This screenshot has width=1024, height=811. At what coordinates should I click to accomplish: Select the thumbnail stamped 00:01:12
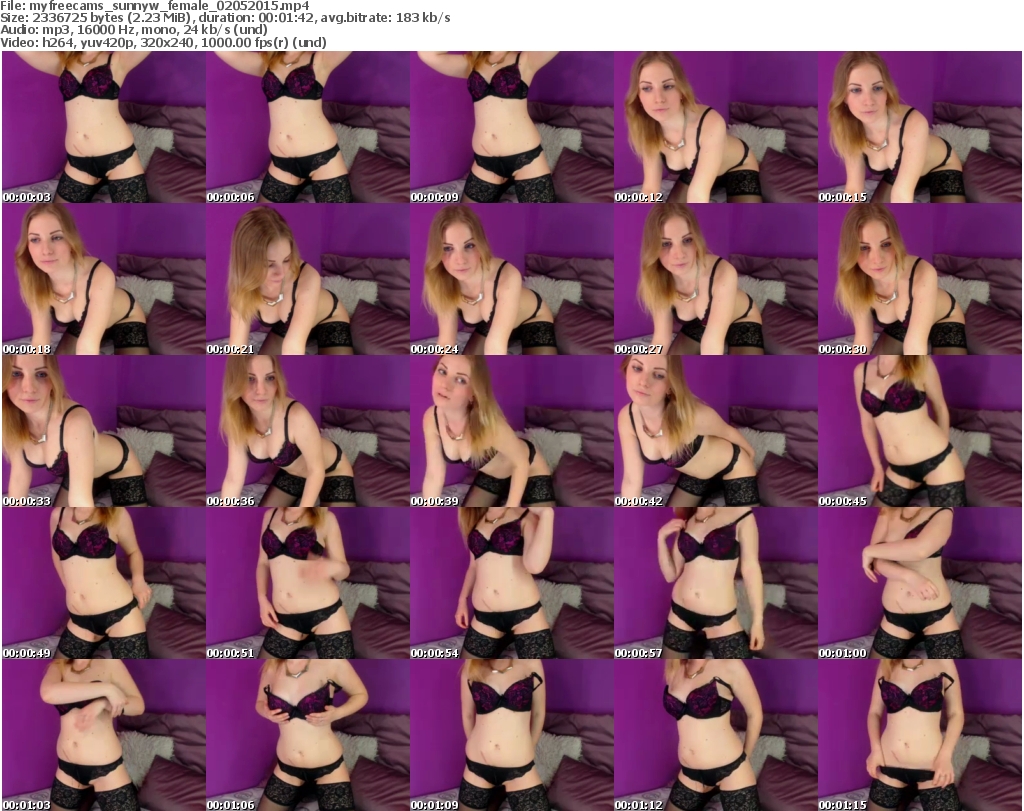(x=716, y=735)
